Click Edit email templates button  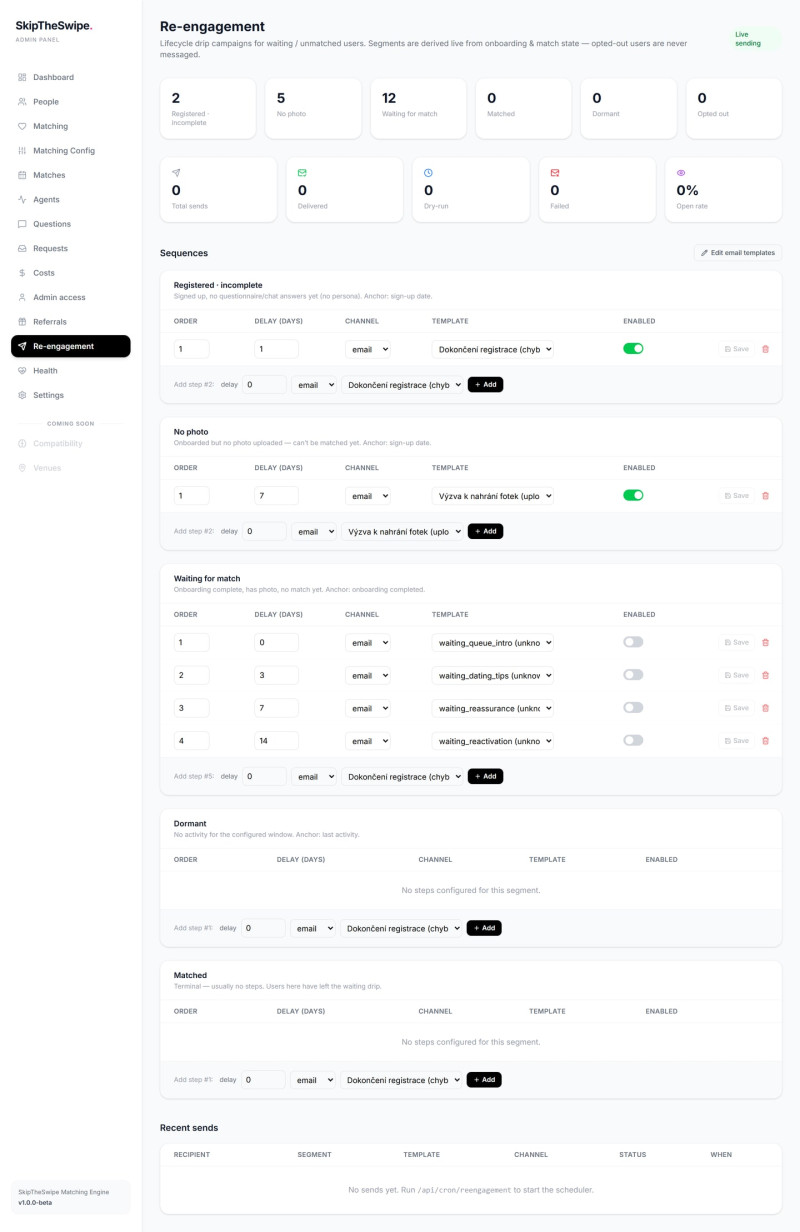point(738,253)
